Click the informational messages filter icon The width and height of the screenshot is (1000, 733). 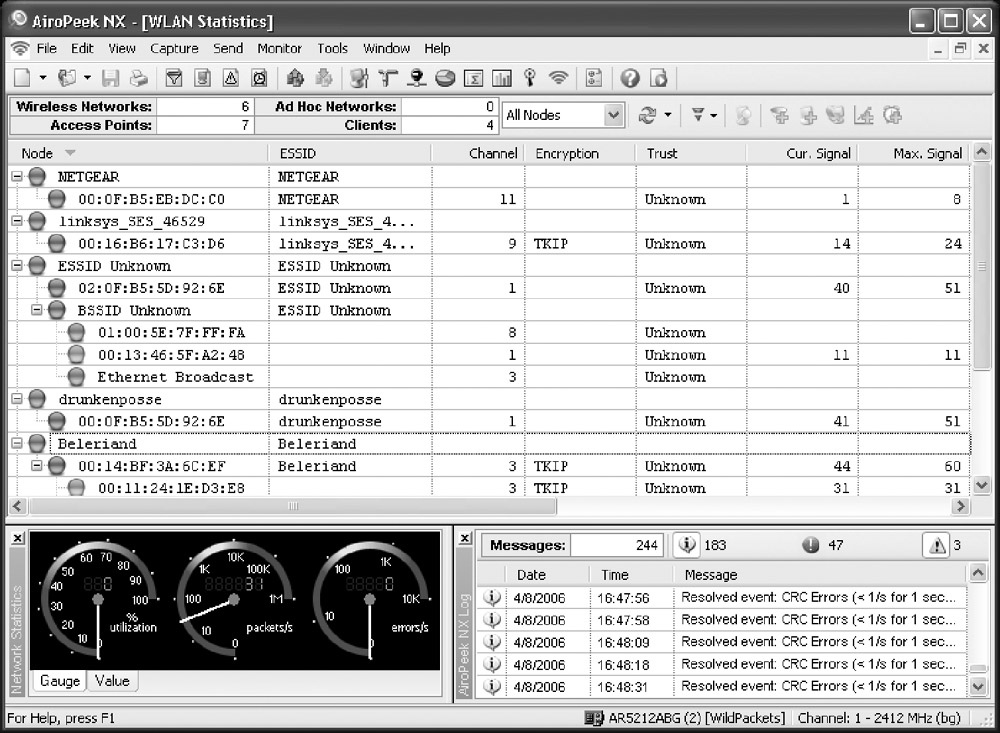pos(687,545)
